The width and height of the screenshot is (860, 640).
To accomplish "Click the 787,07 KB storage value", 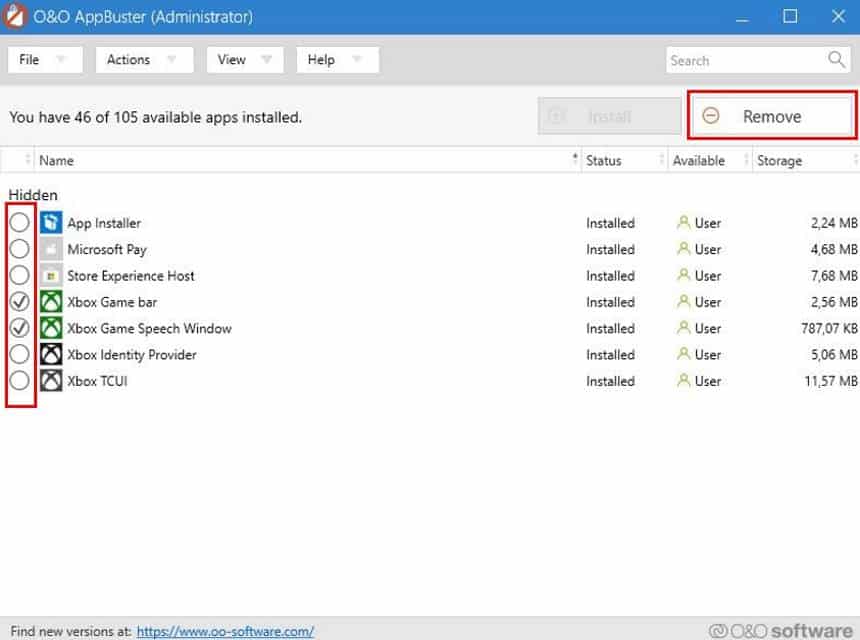I will coord(829,329).
